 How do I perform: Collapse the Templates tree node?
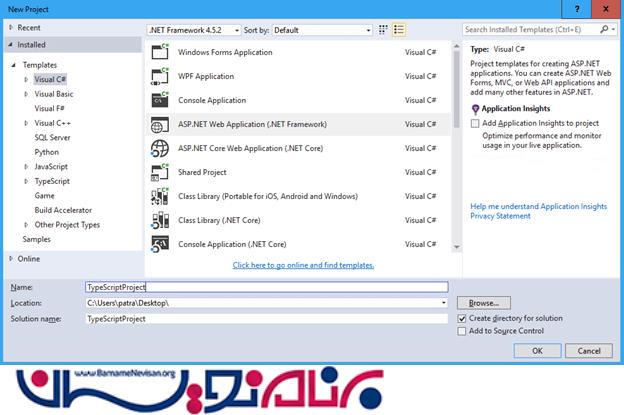click(14, 65)
